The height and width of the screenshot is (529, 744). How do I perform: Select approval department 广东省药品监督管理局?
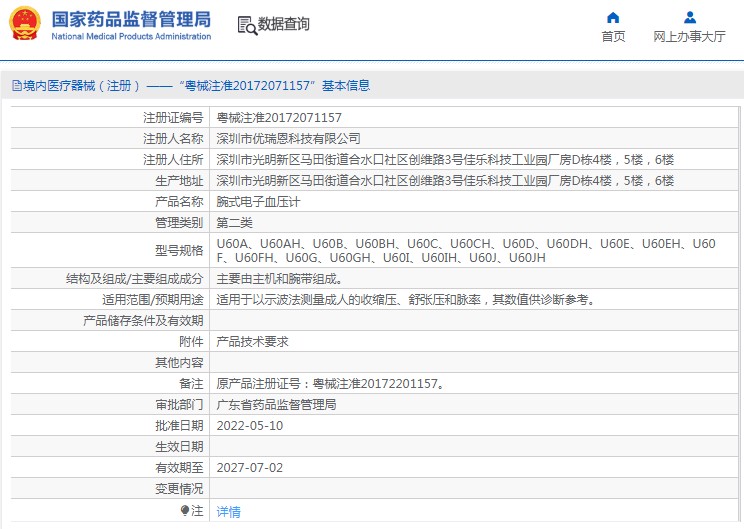(x=276, y=405)
